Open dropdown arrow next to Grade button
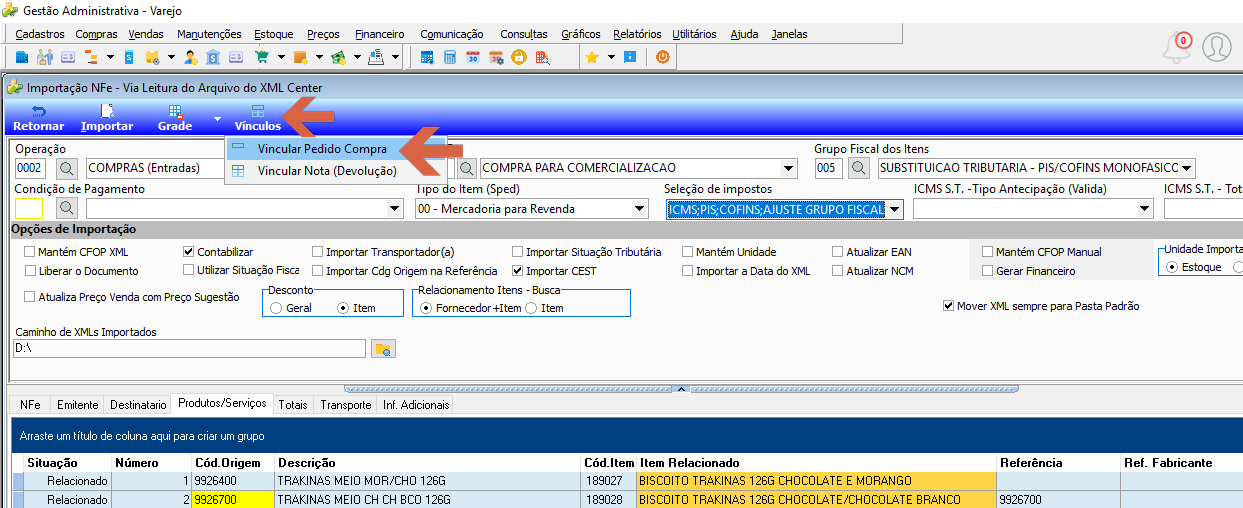Viewport: 1243px width, 508px height. [x=217, y=119]
